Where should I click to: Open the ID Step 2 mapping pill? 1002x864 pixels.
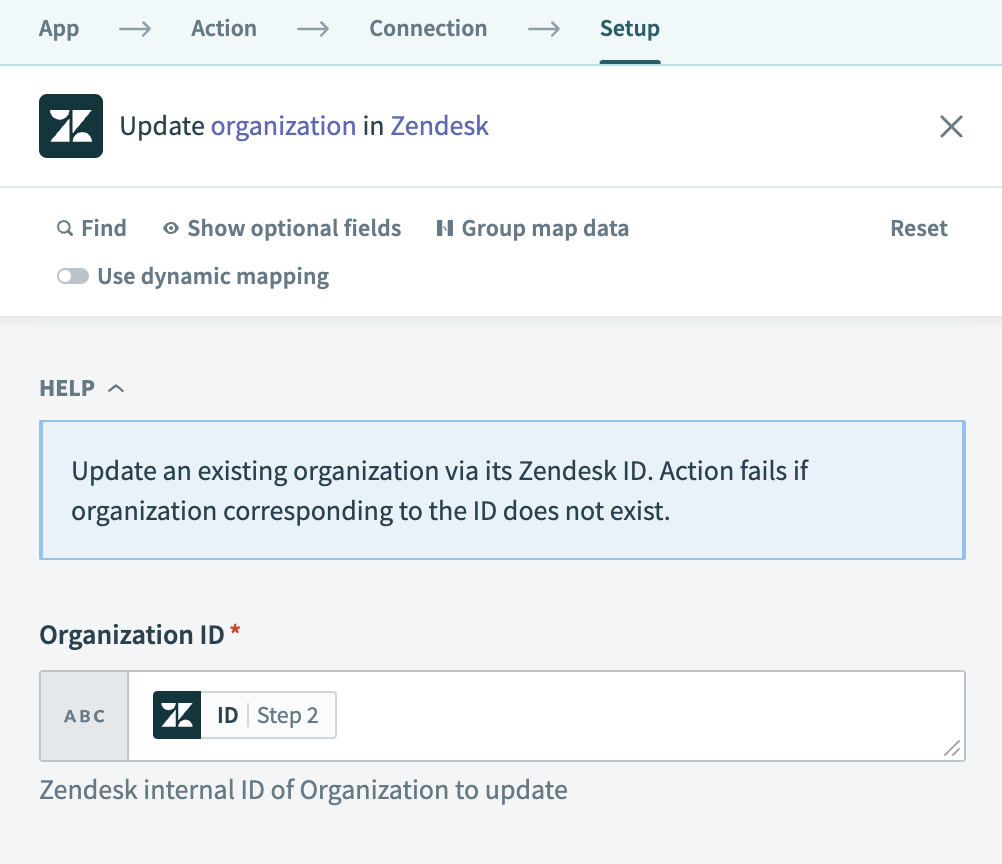[243, 714]
